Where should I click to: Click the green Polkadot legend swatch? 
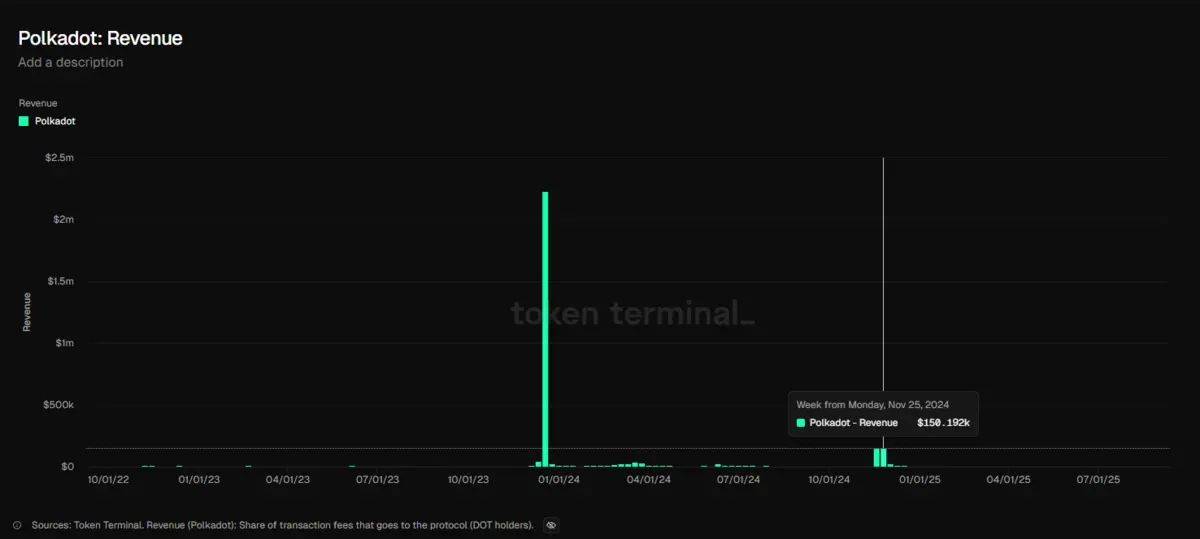click(x=24, y=121)
